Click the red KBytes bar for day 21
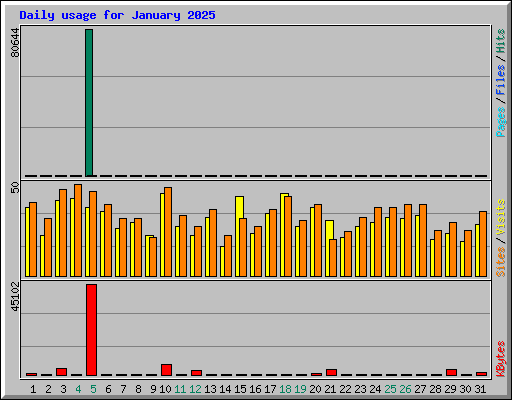 click(x=331, y=372)
